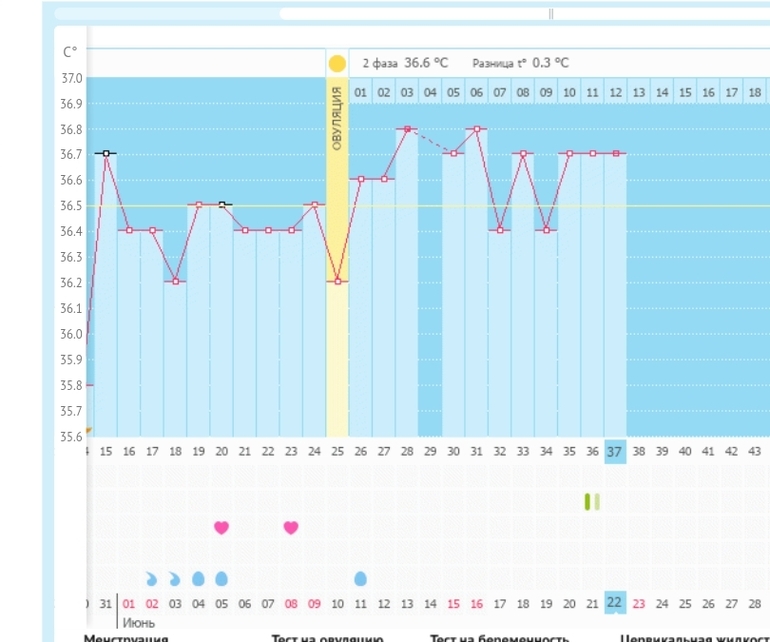The image size is (770, 642).
Task: Click the Тест на овуляцию legend label
Action: point(327,636)
